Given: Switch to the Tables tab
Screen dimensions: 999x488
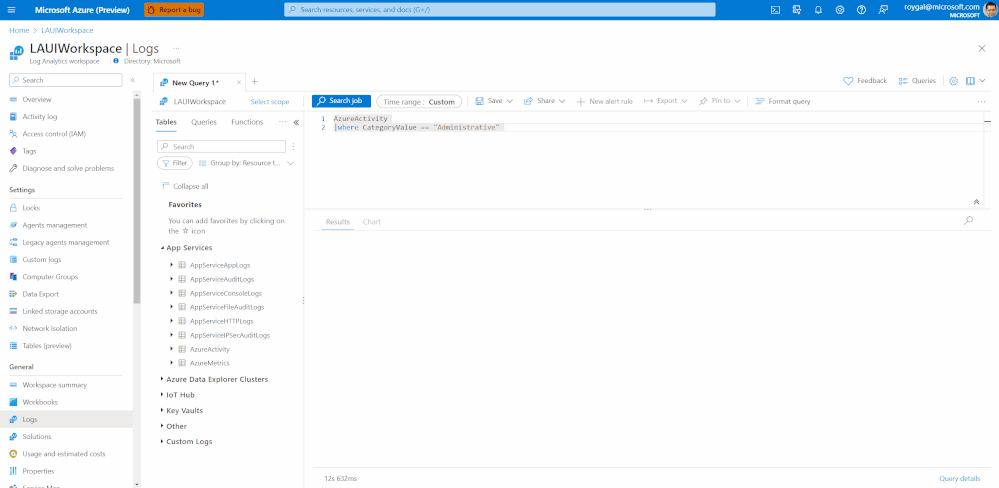Looking at the screenshot, I should pyautogui.click(x=166, y=122).
